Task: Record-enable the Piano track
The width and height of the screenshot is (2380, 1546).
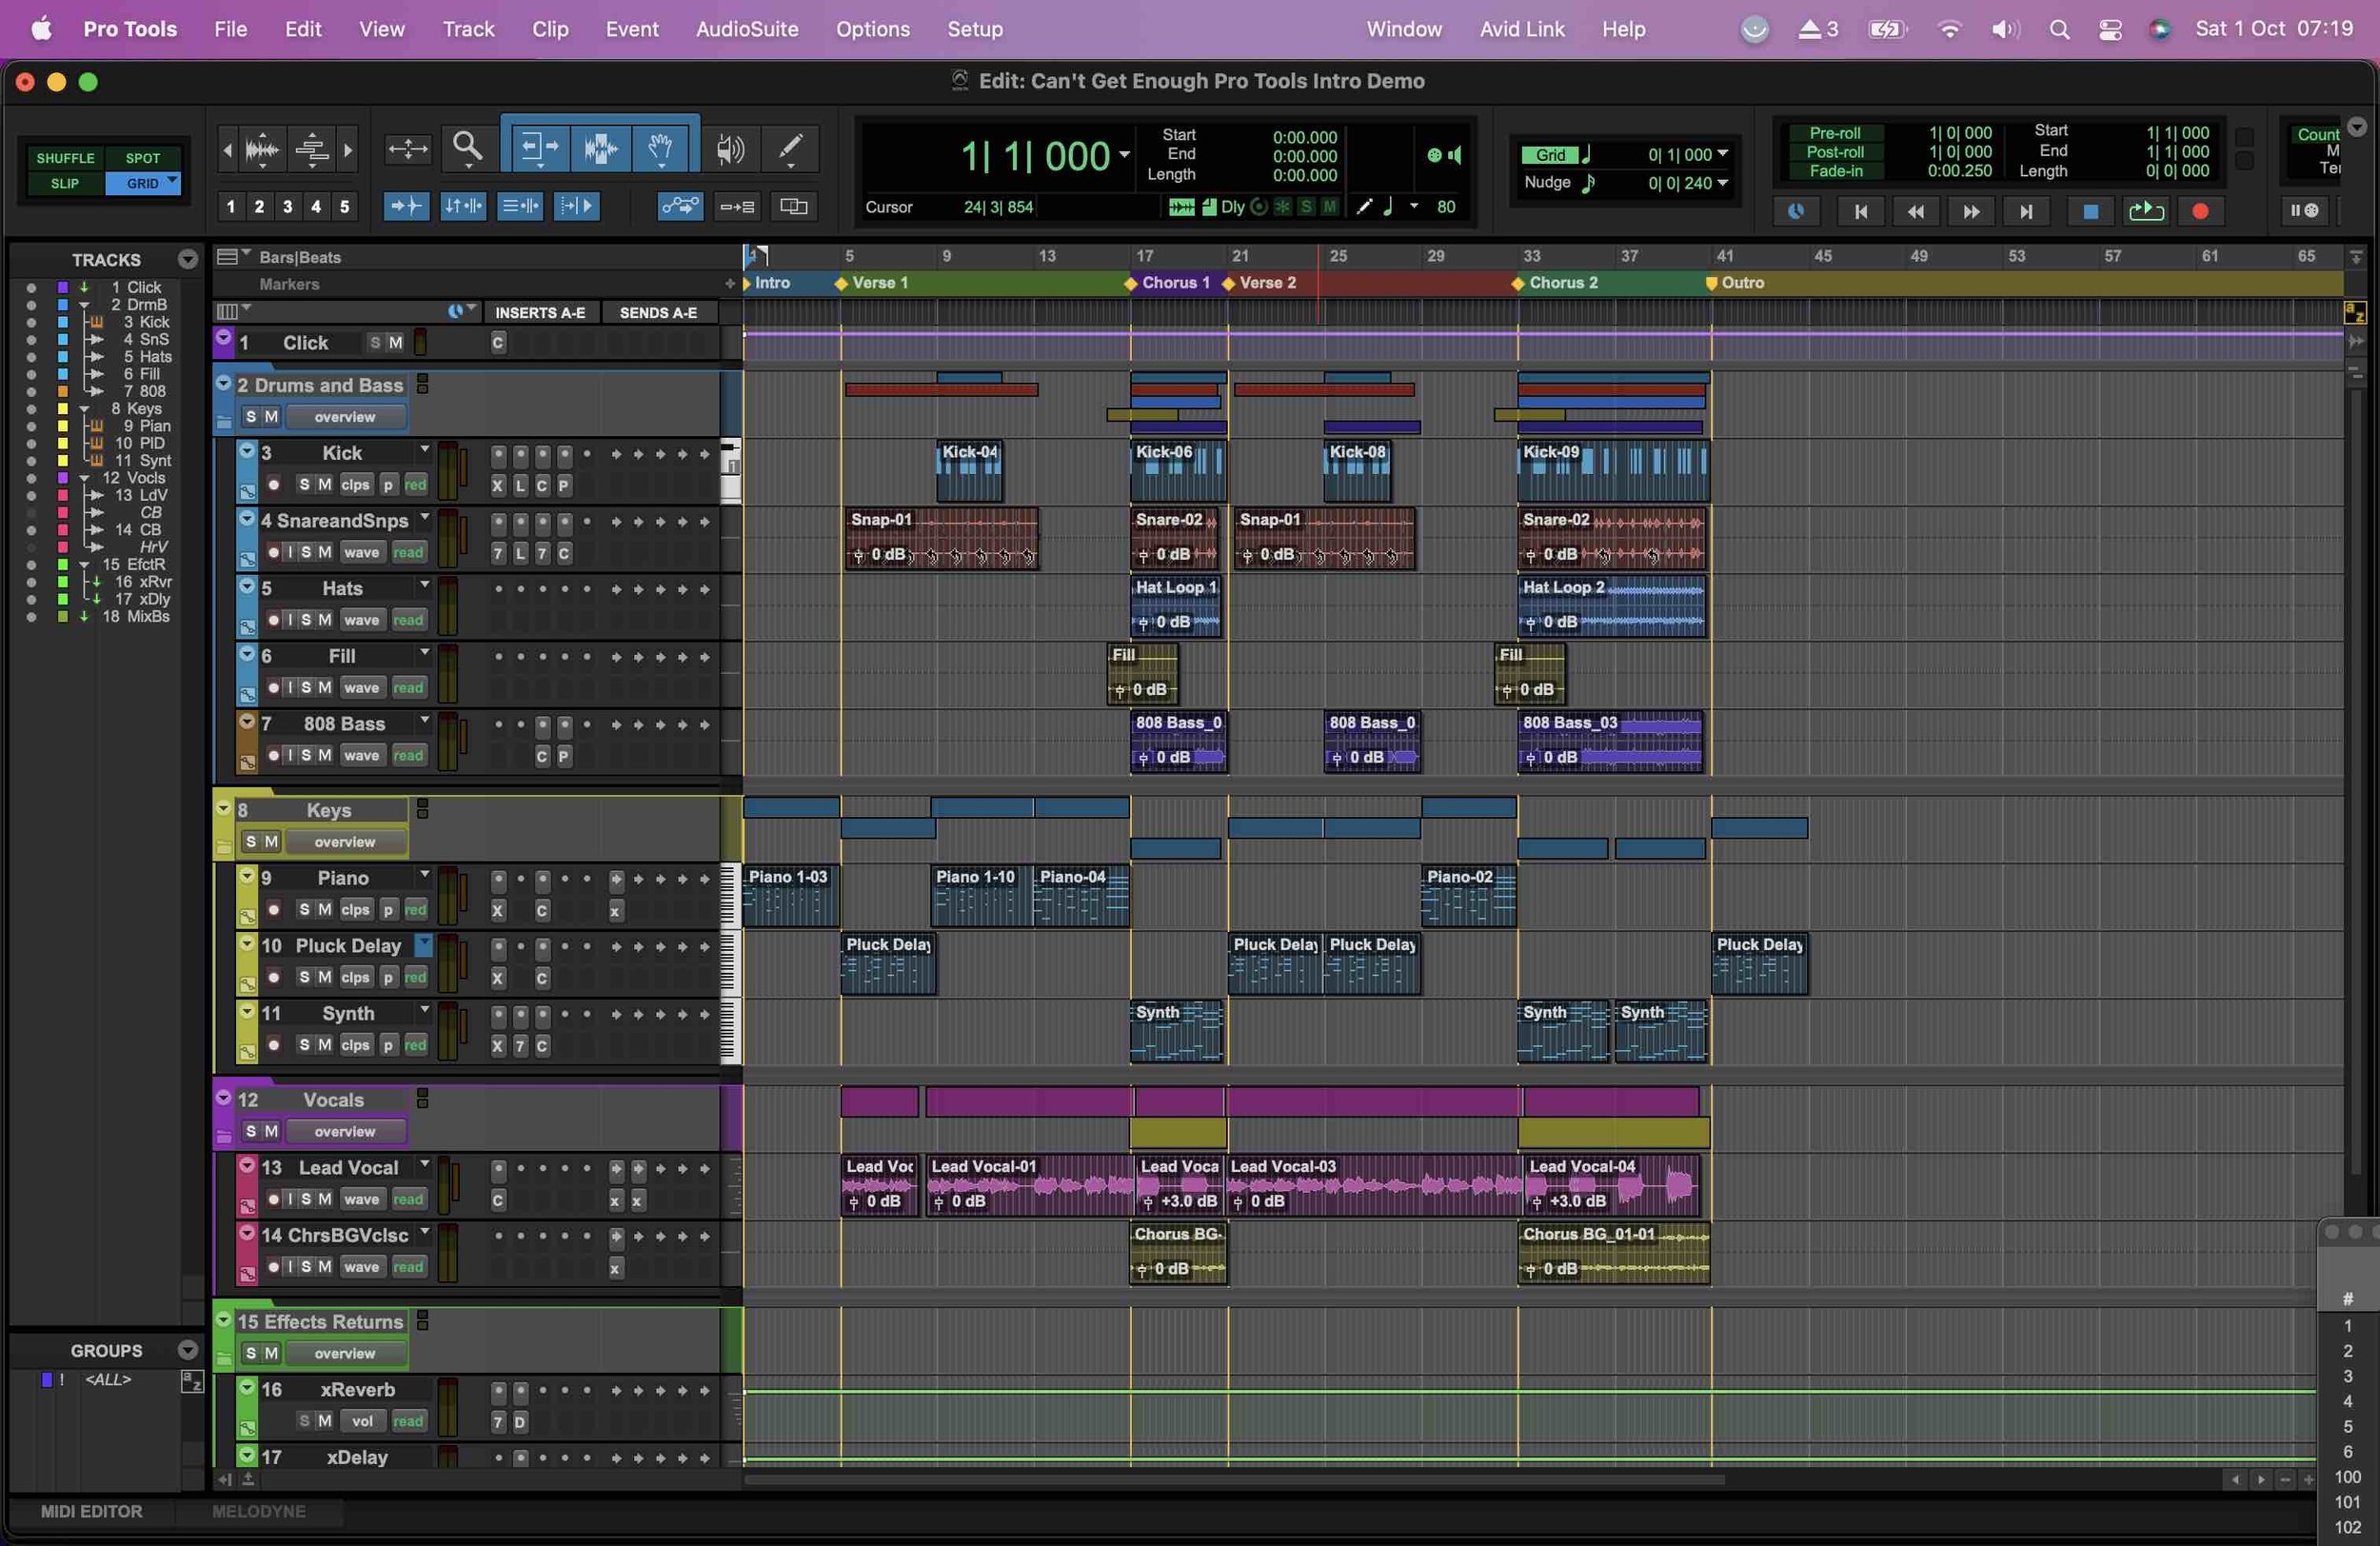Action: coord(274,910)
